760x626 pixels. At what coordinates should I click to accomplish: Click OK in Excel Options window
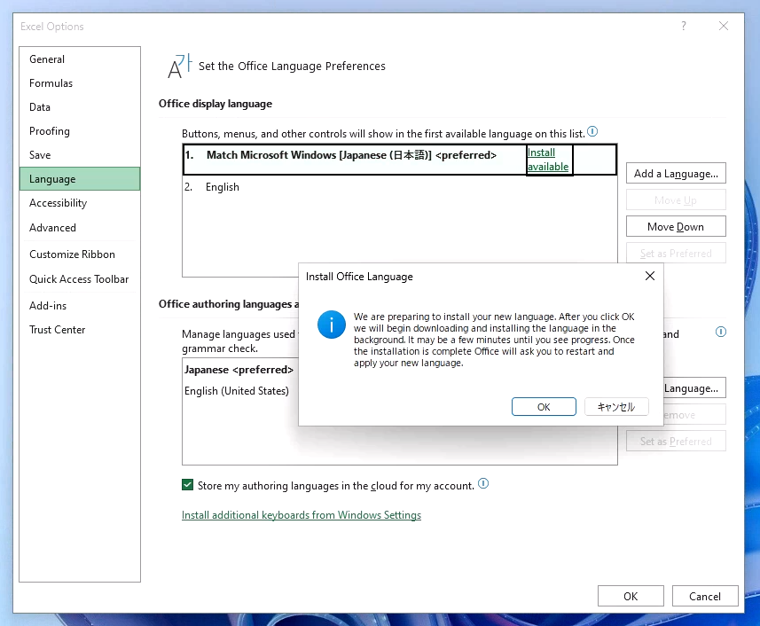(x=631, y=596)
